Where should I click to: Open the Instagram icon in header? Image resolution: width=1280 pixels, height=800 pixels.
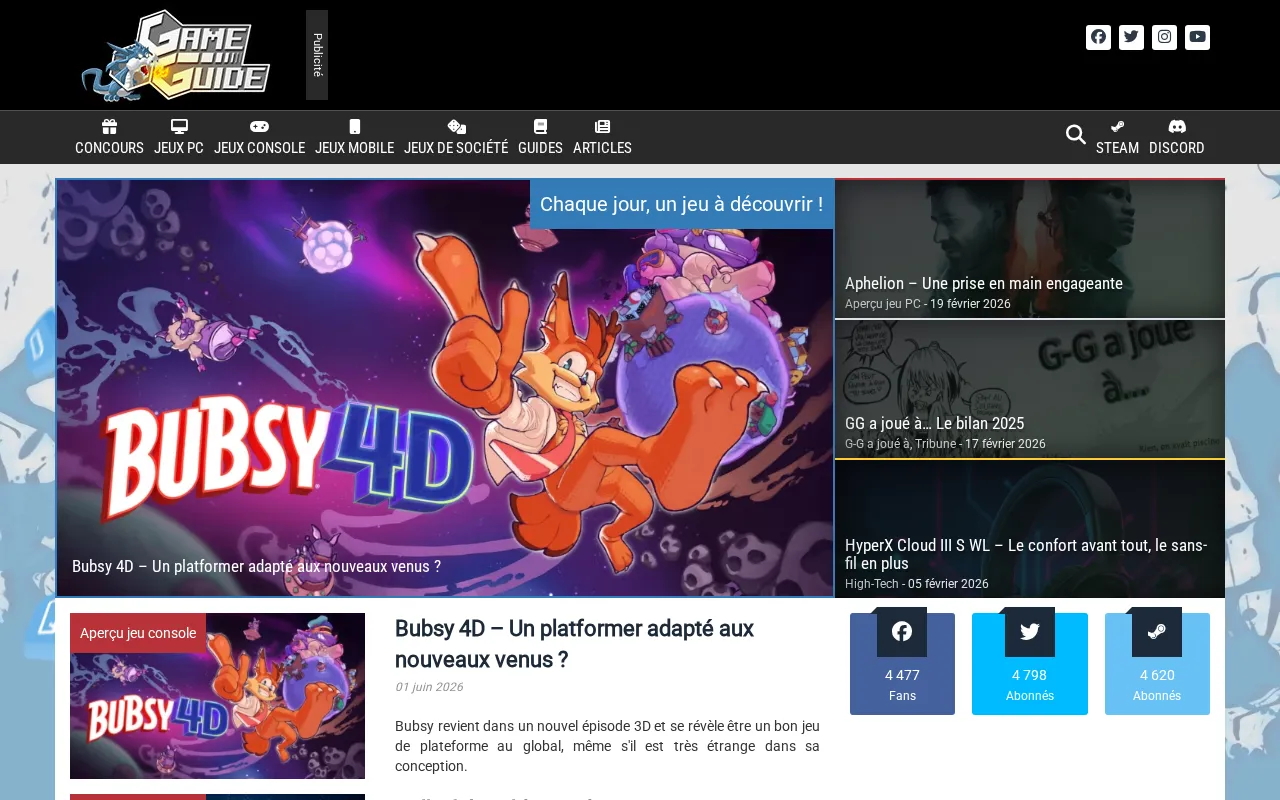pos(1164,37)
